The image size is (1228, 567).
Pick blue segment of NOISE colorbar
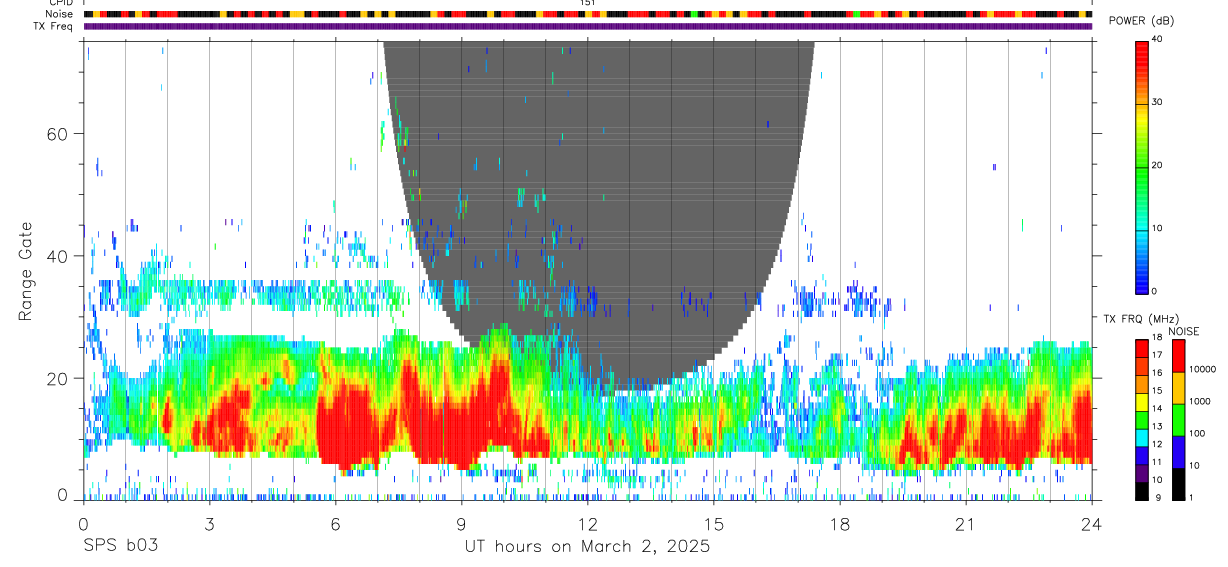click(1179, 452)
